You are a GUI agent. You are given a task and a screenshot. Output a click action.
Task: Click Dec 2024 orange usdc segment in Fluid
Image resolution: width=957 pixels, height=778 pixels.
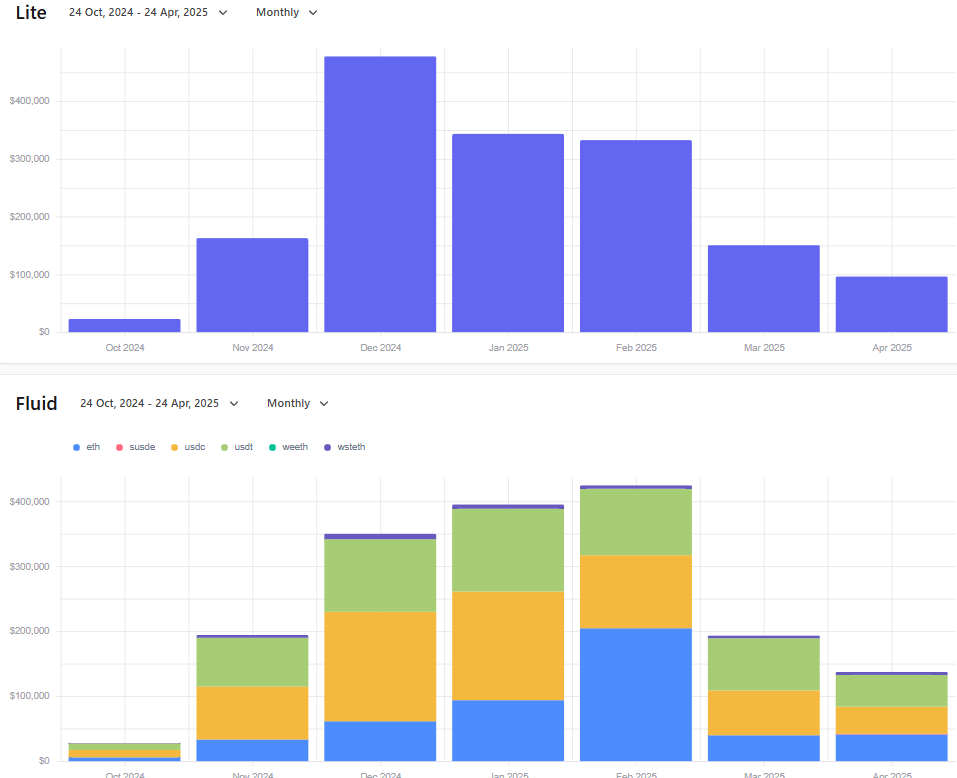click(380, 666)
